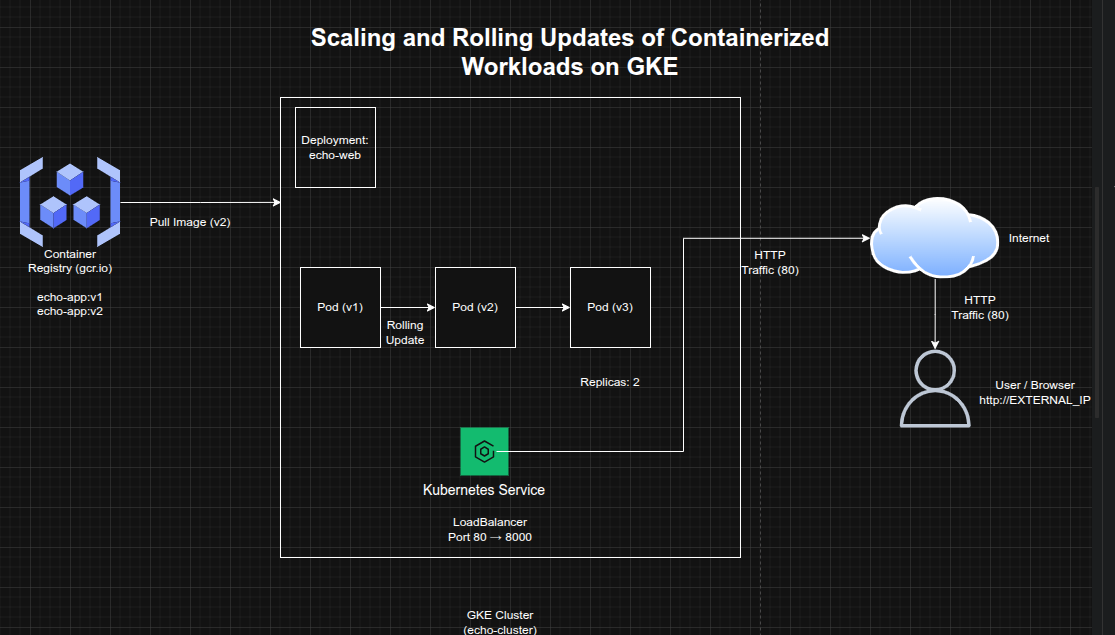The height and width of the screenshot is (635, 1115).
Task: Click the LoadBalancer Port 80 → 8000 label
Action: coord(490,530)
